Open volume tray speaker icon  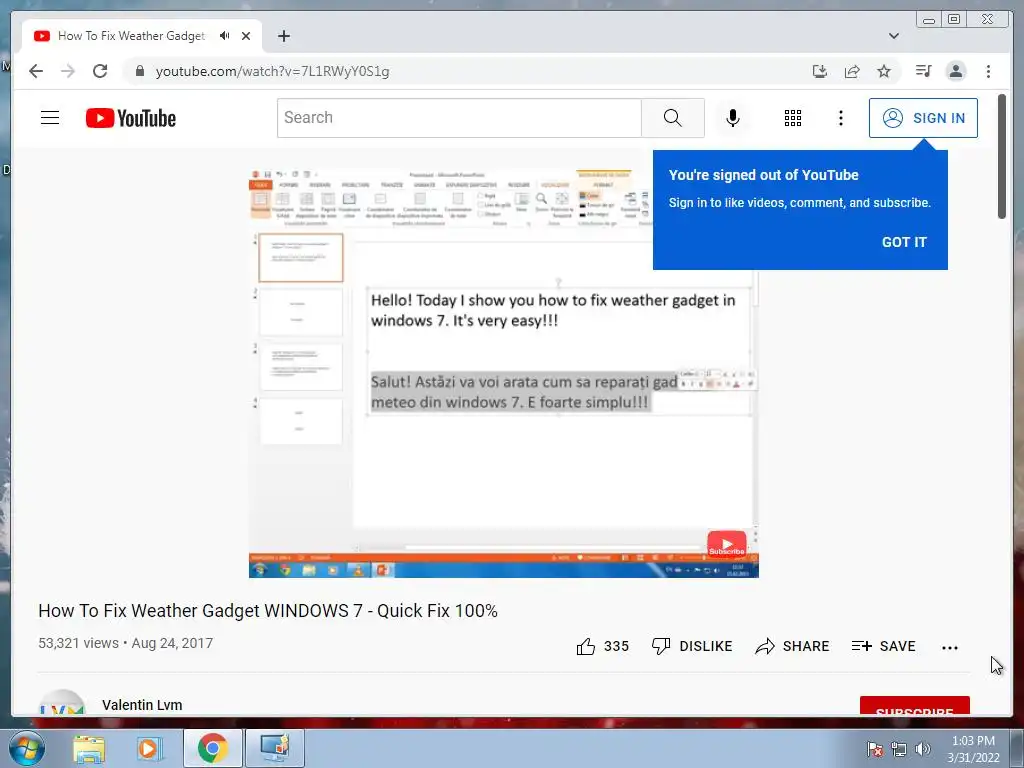[x=922, y=749]
